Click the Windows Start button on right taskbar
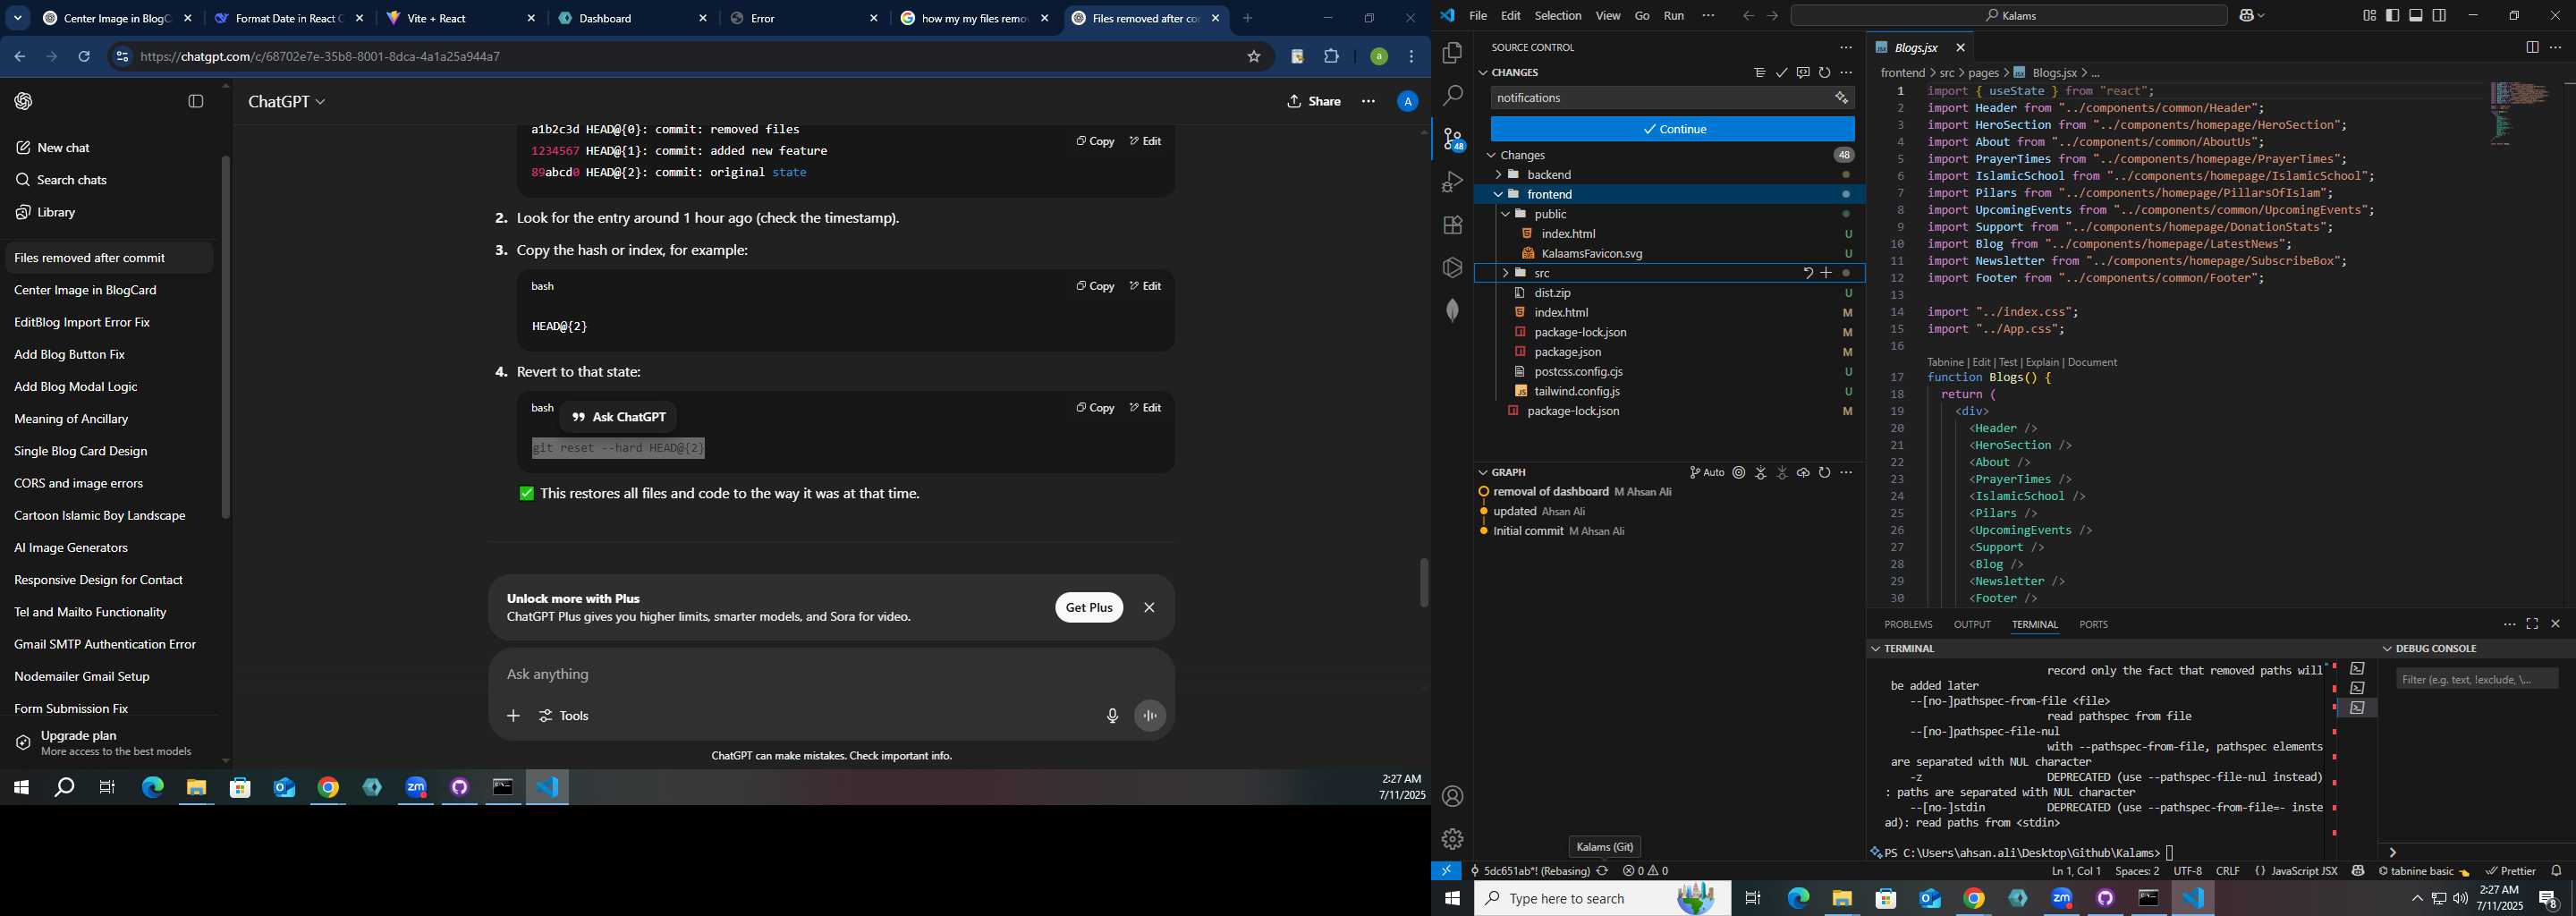Screen dimensions: 2576x916 [1452, 899]
